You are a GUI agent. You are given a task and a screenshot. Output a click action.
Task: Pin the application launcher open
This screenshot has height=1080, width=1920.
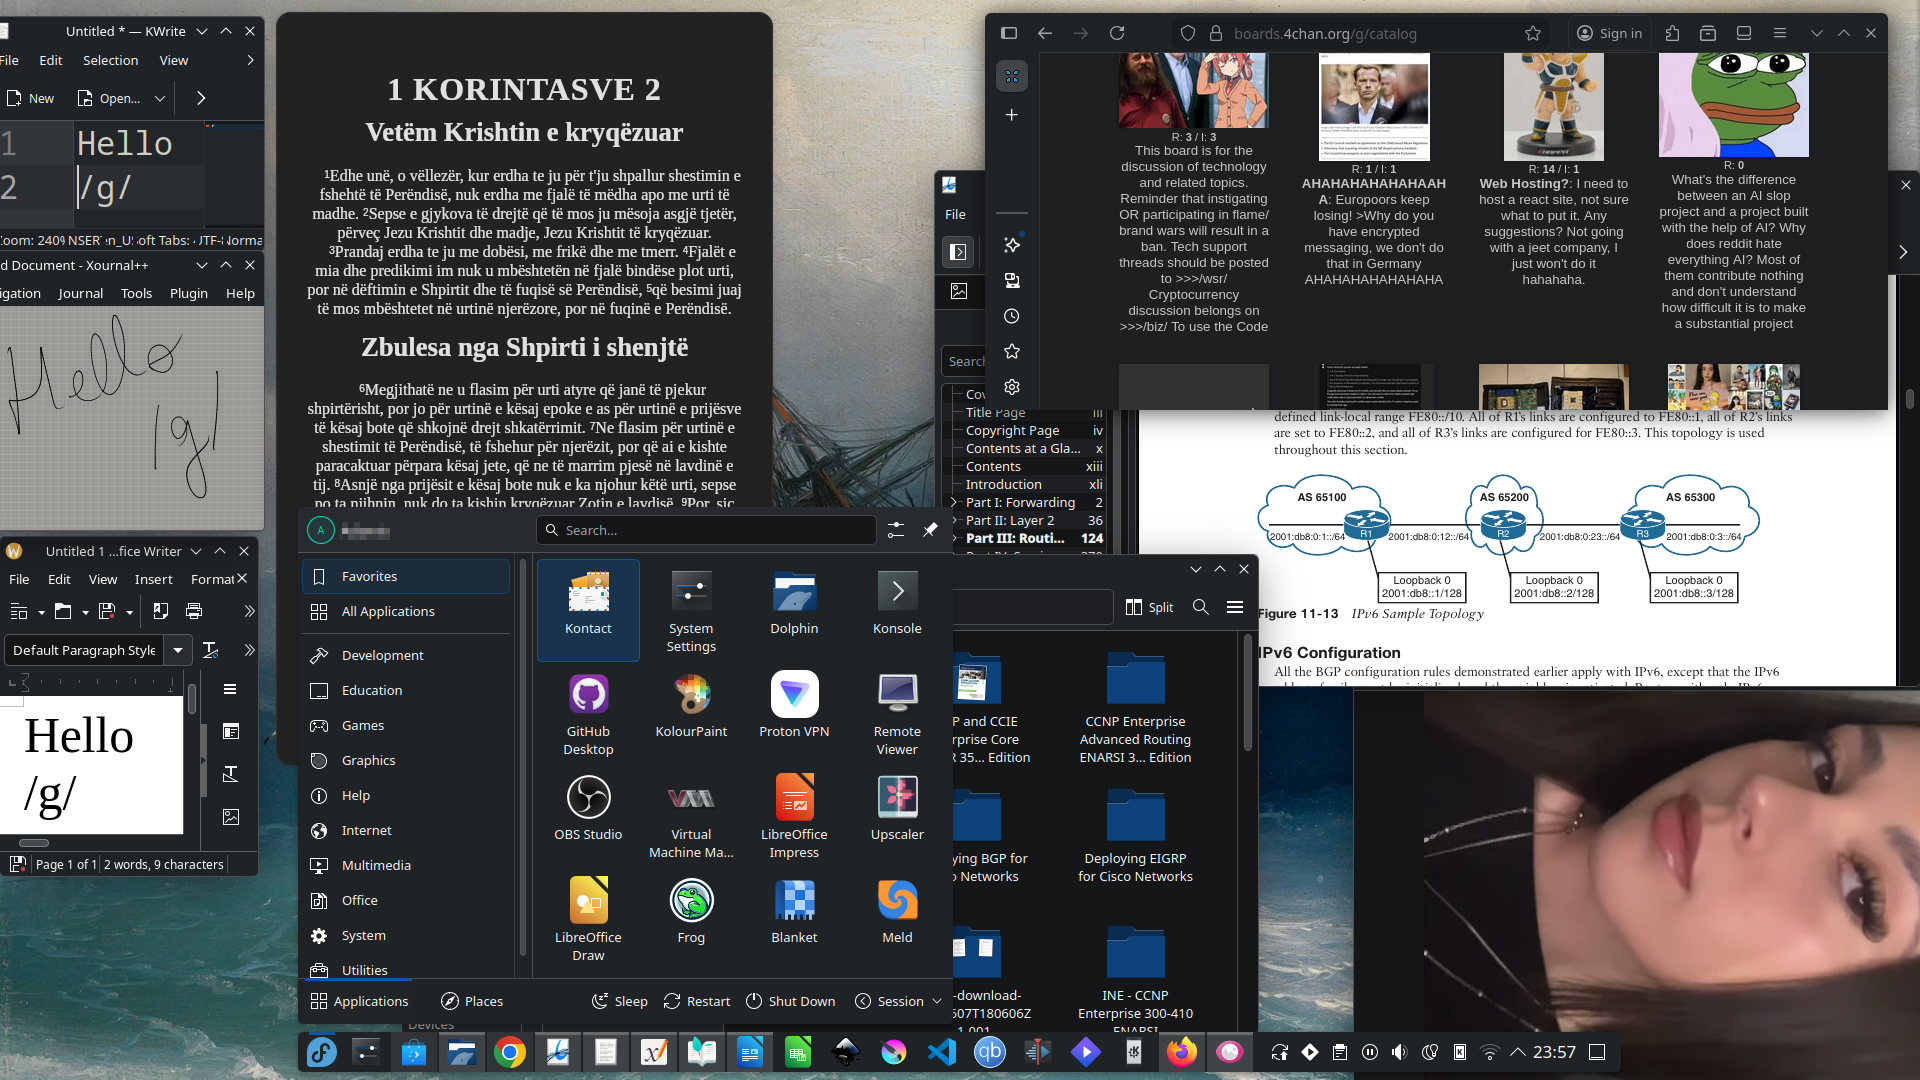(930, 530)
